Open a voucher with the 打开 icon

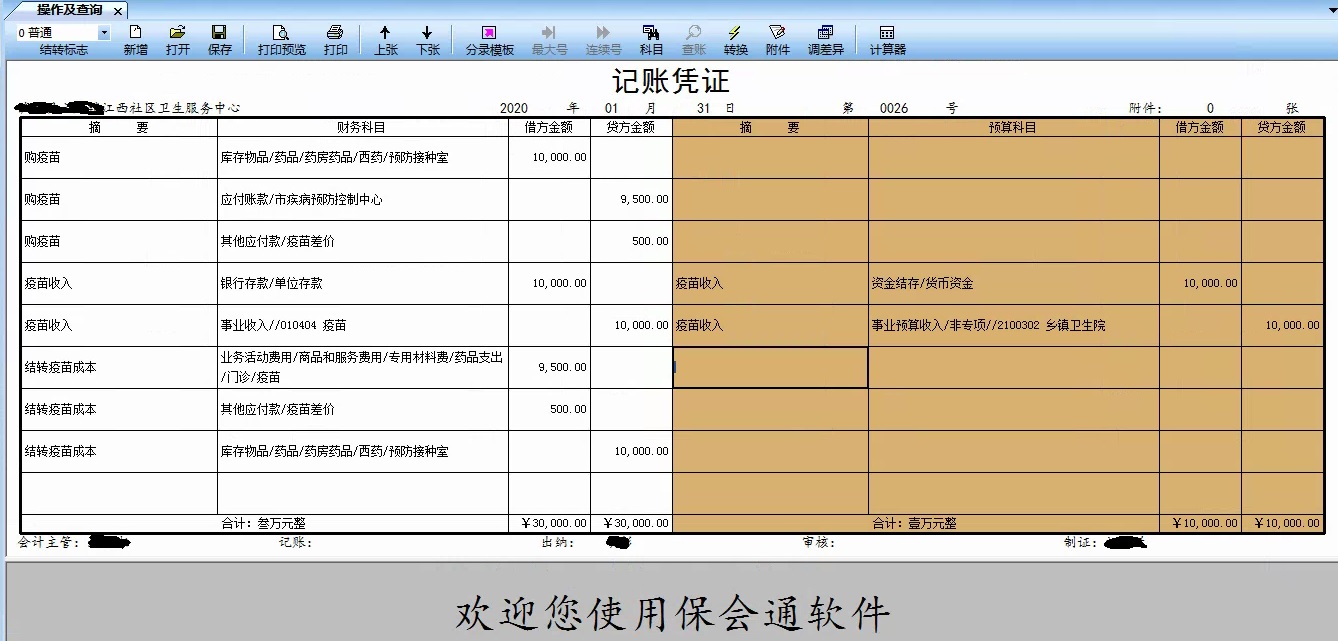[x=178, y=40]
